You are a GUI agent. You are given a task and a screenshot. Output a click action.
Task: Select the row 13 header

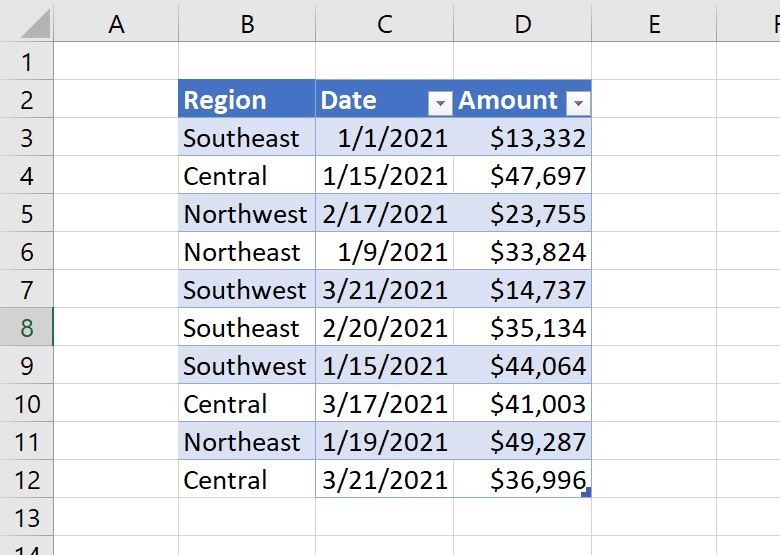point(26,518)
